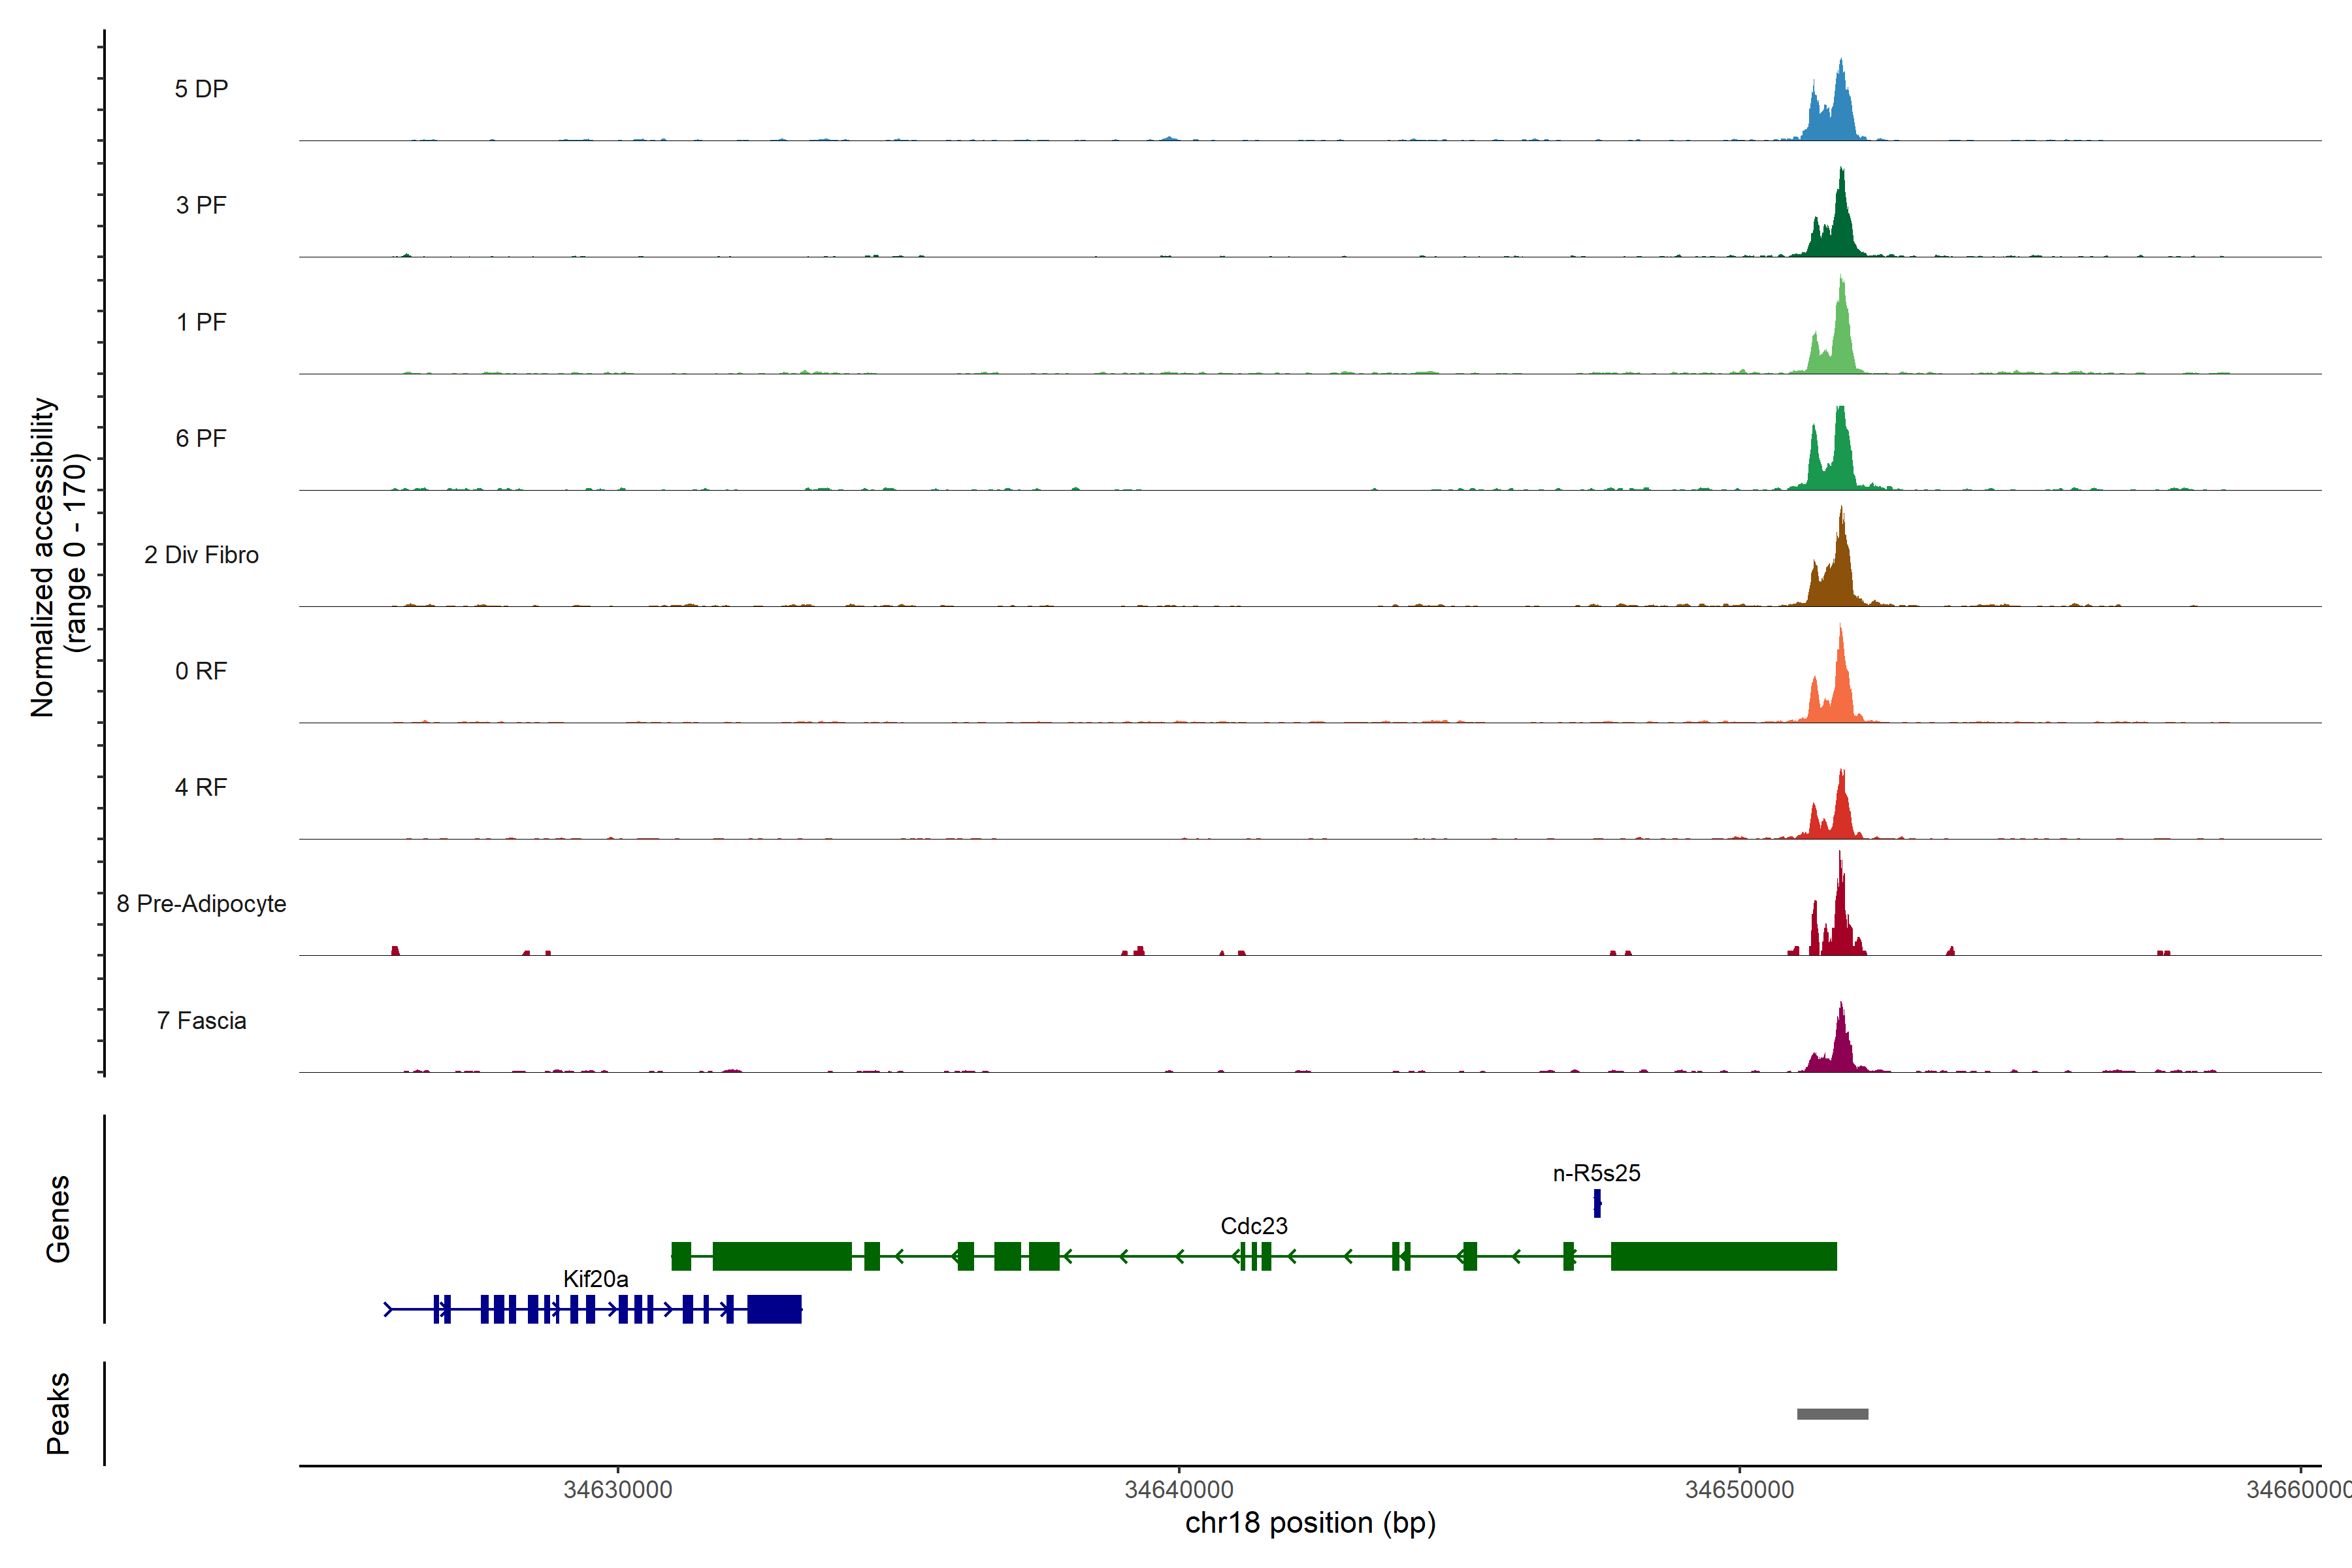Click the 5 DP track label
2352x1568 pixels.
click(201, 89)
